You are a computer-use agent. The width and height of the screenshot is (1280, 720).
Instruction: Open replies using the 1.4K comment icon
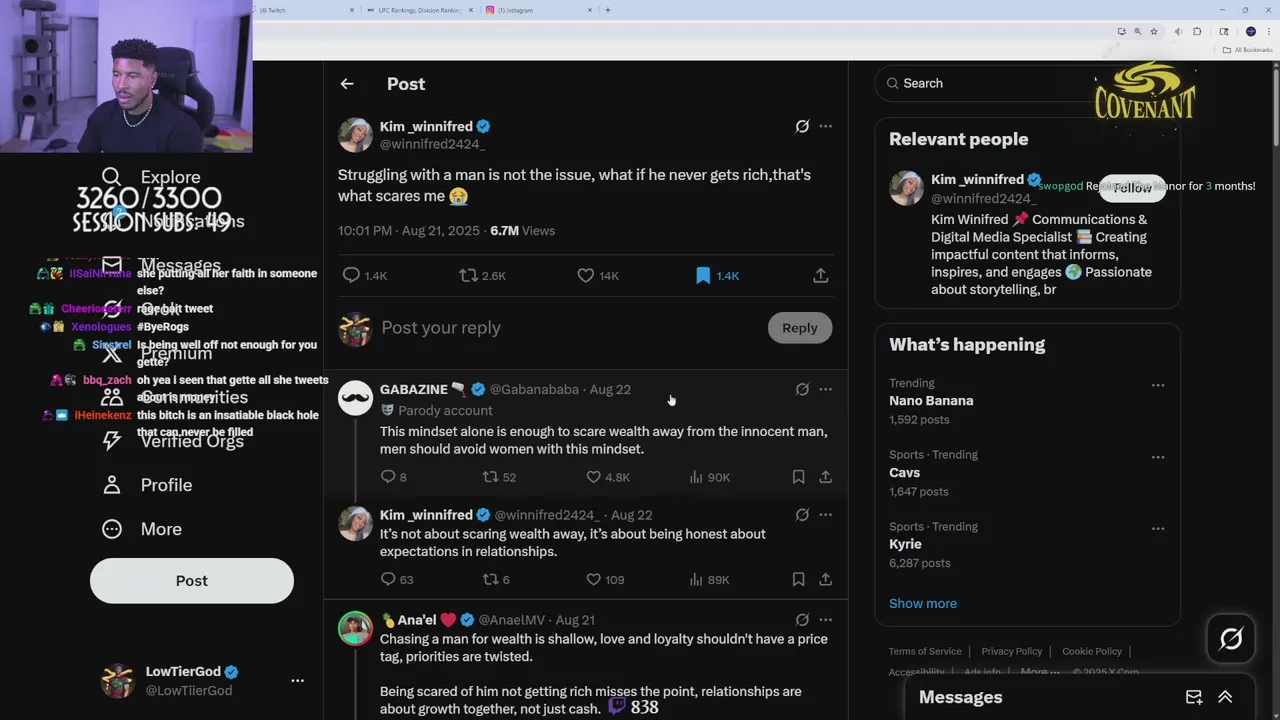coord(351,275)
